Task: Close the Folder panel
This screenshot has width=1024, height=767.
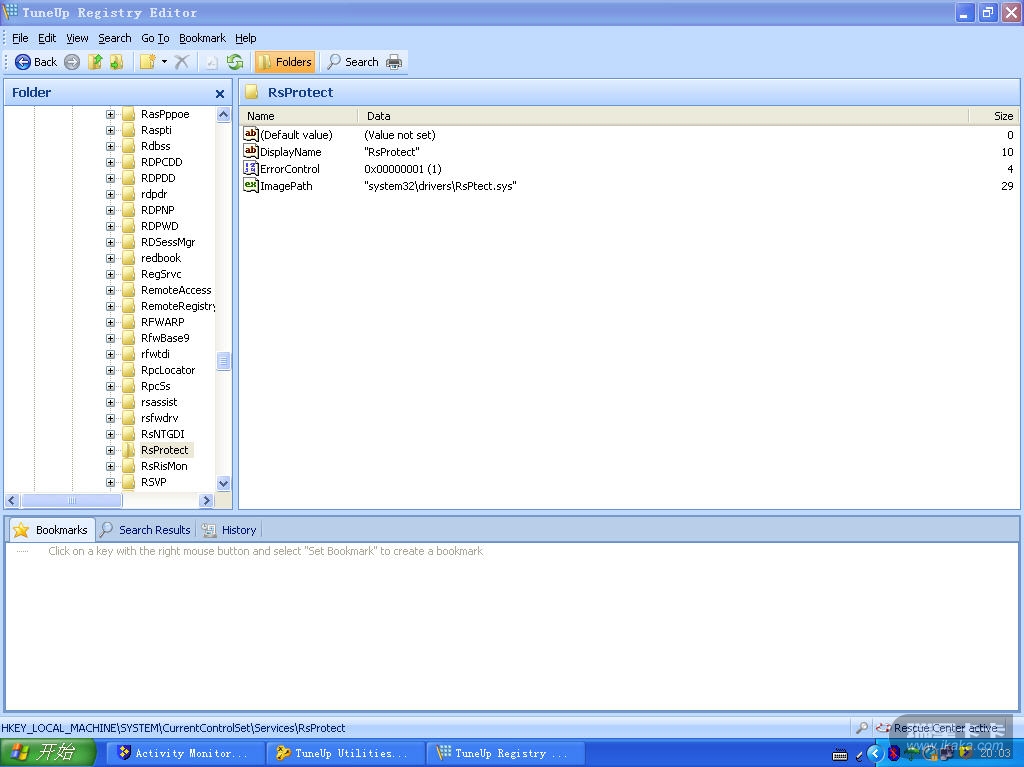Action: [220, 94]
